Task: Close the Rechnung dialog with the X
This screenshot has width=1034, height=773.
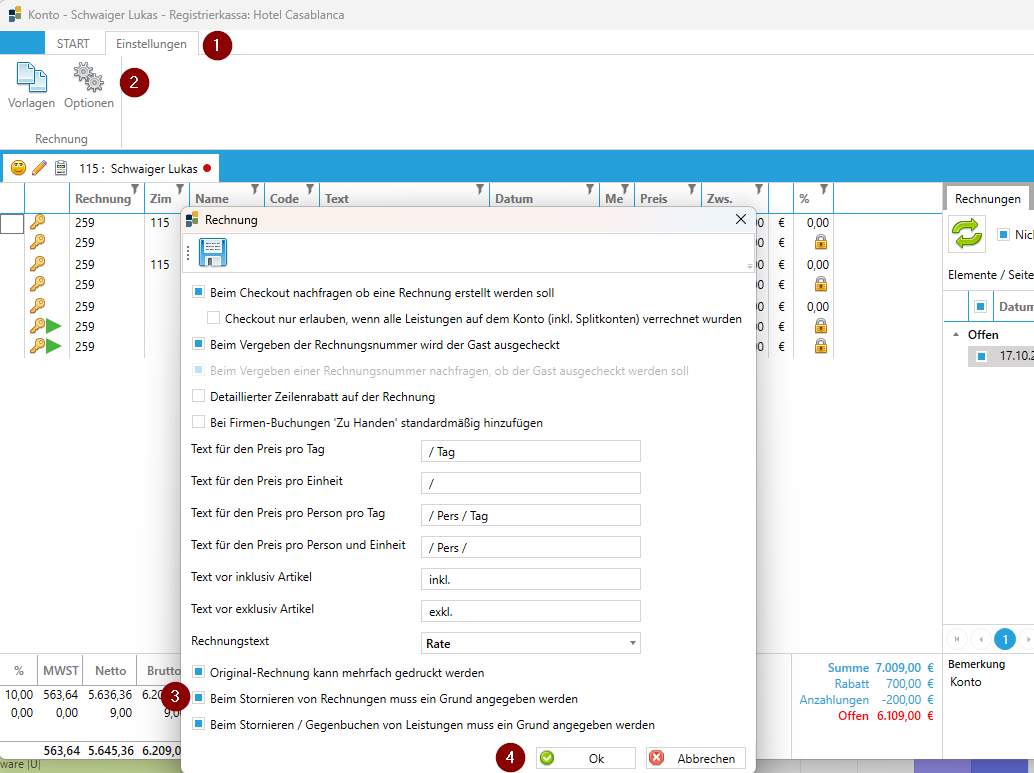Action: [741, 219]
